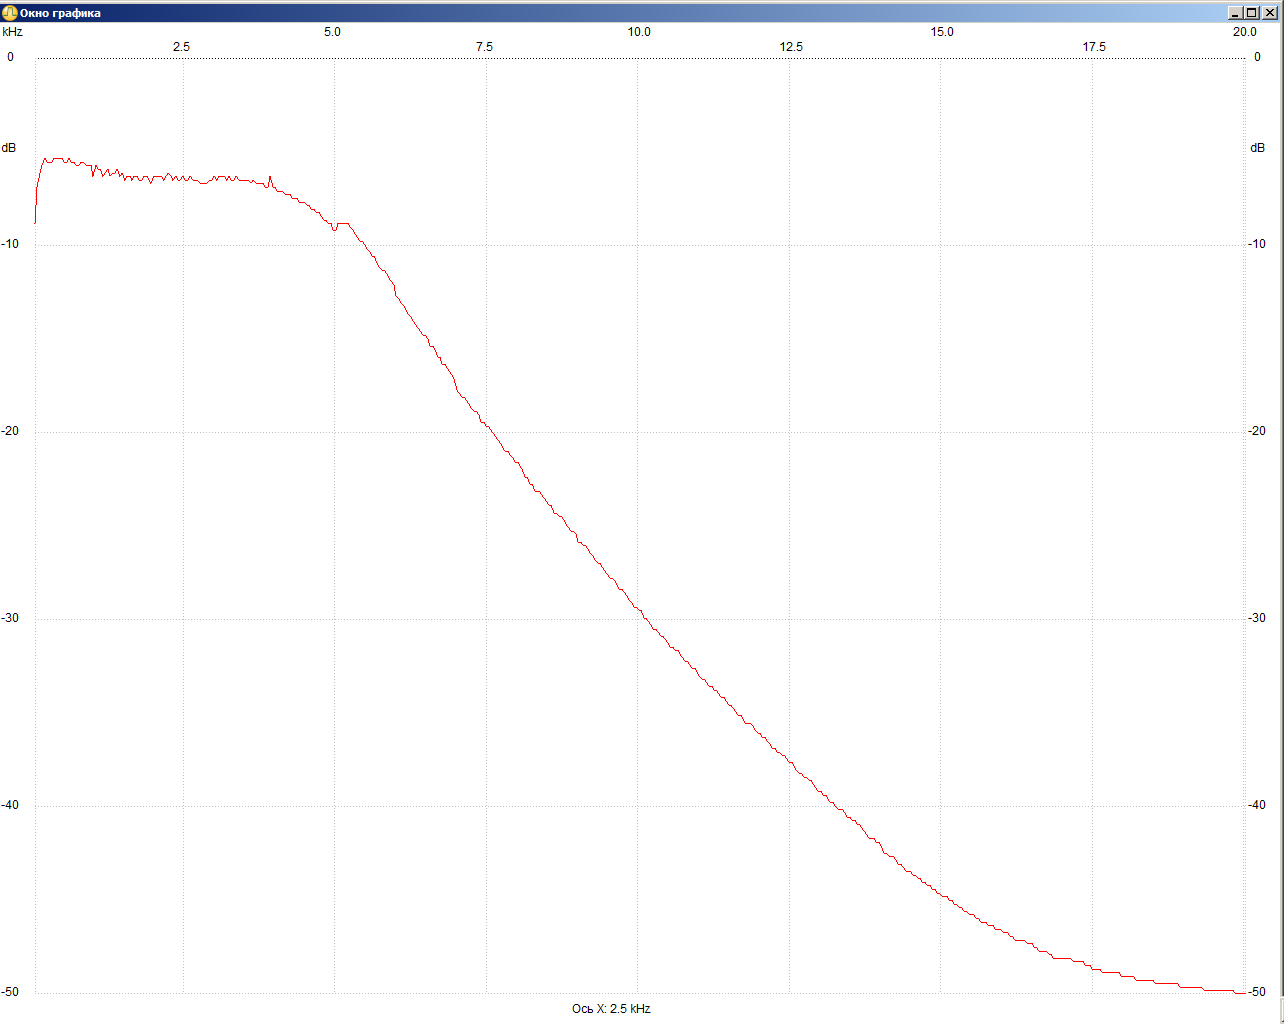The height and width of the screenshot is (1024, 1284).
Task: Select the 10.0 frequency axis label
Action: click(639, 32)
